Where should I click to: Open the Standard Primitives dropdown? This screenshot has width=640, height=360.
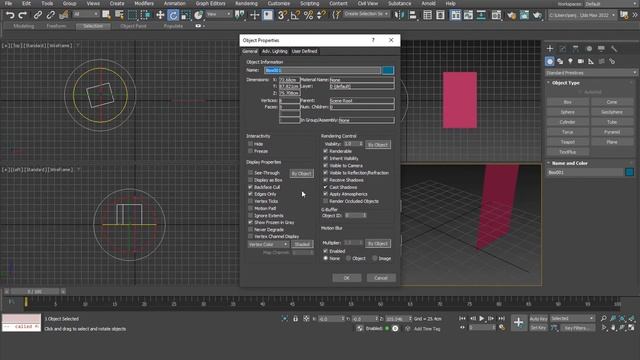tap(591, 73)
